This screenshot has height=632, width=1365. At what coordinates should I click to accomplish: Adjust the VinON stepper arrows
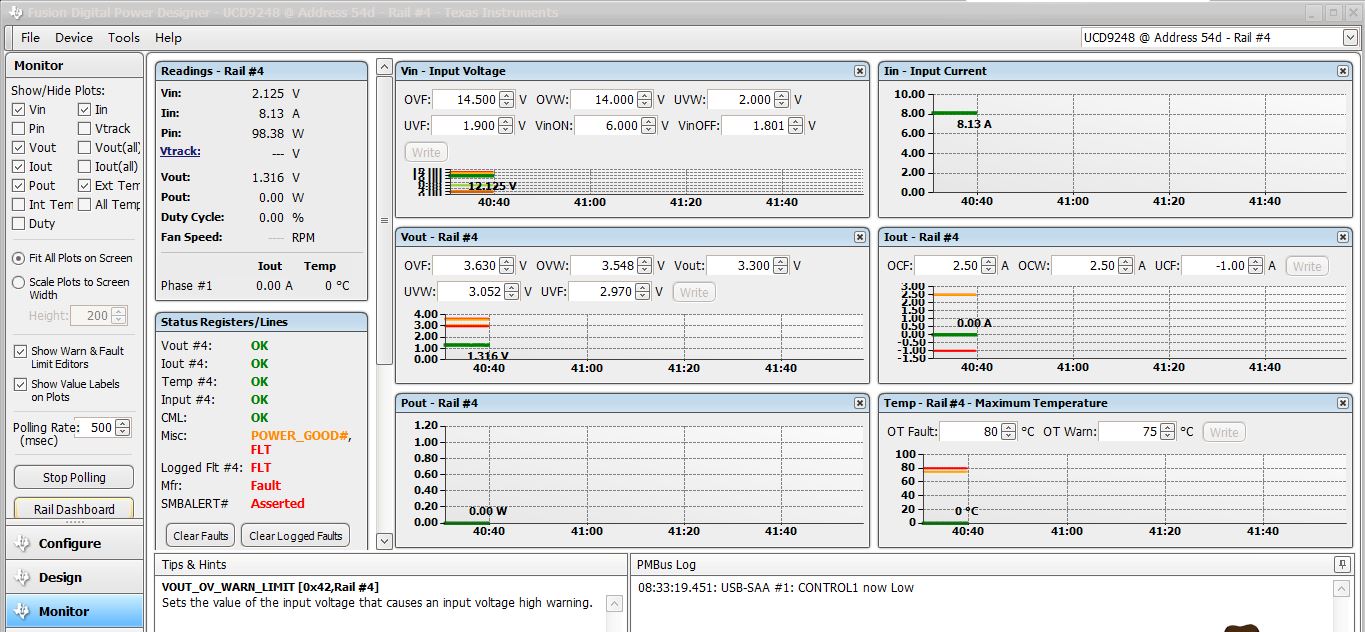(649, 126)
